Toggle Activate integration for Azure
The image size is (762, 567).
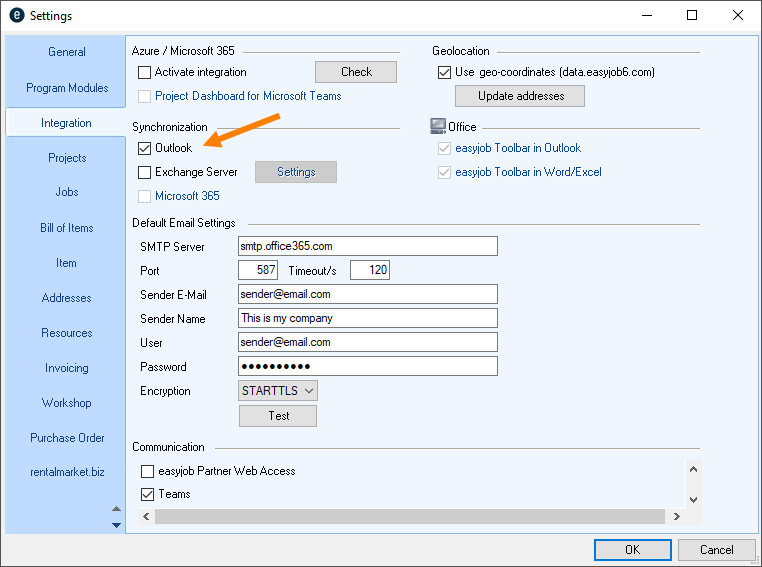tap(145, 72)
